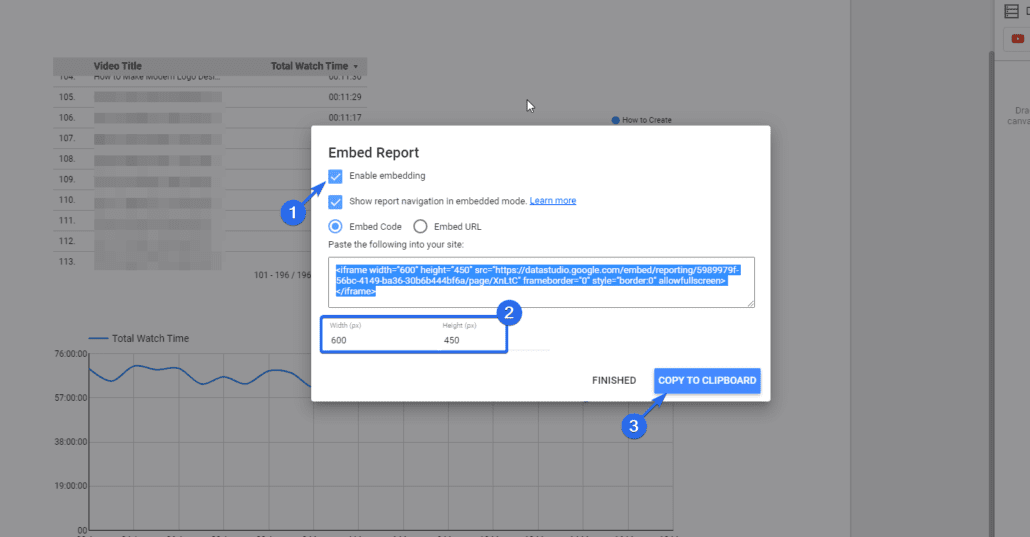Image resolution: width=1030 pixels, height=537 pixels.
Task: Click row number 109 in table
Action: coord(67,179)
